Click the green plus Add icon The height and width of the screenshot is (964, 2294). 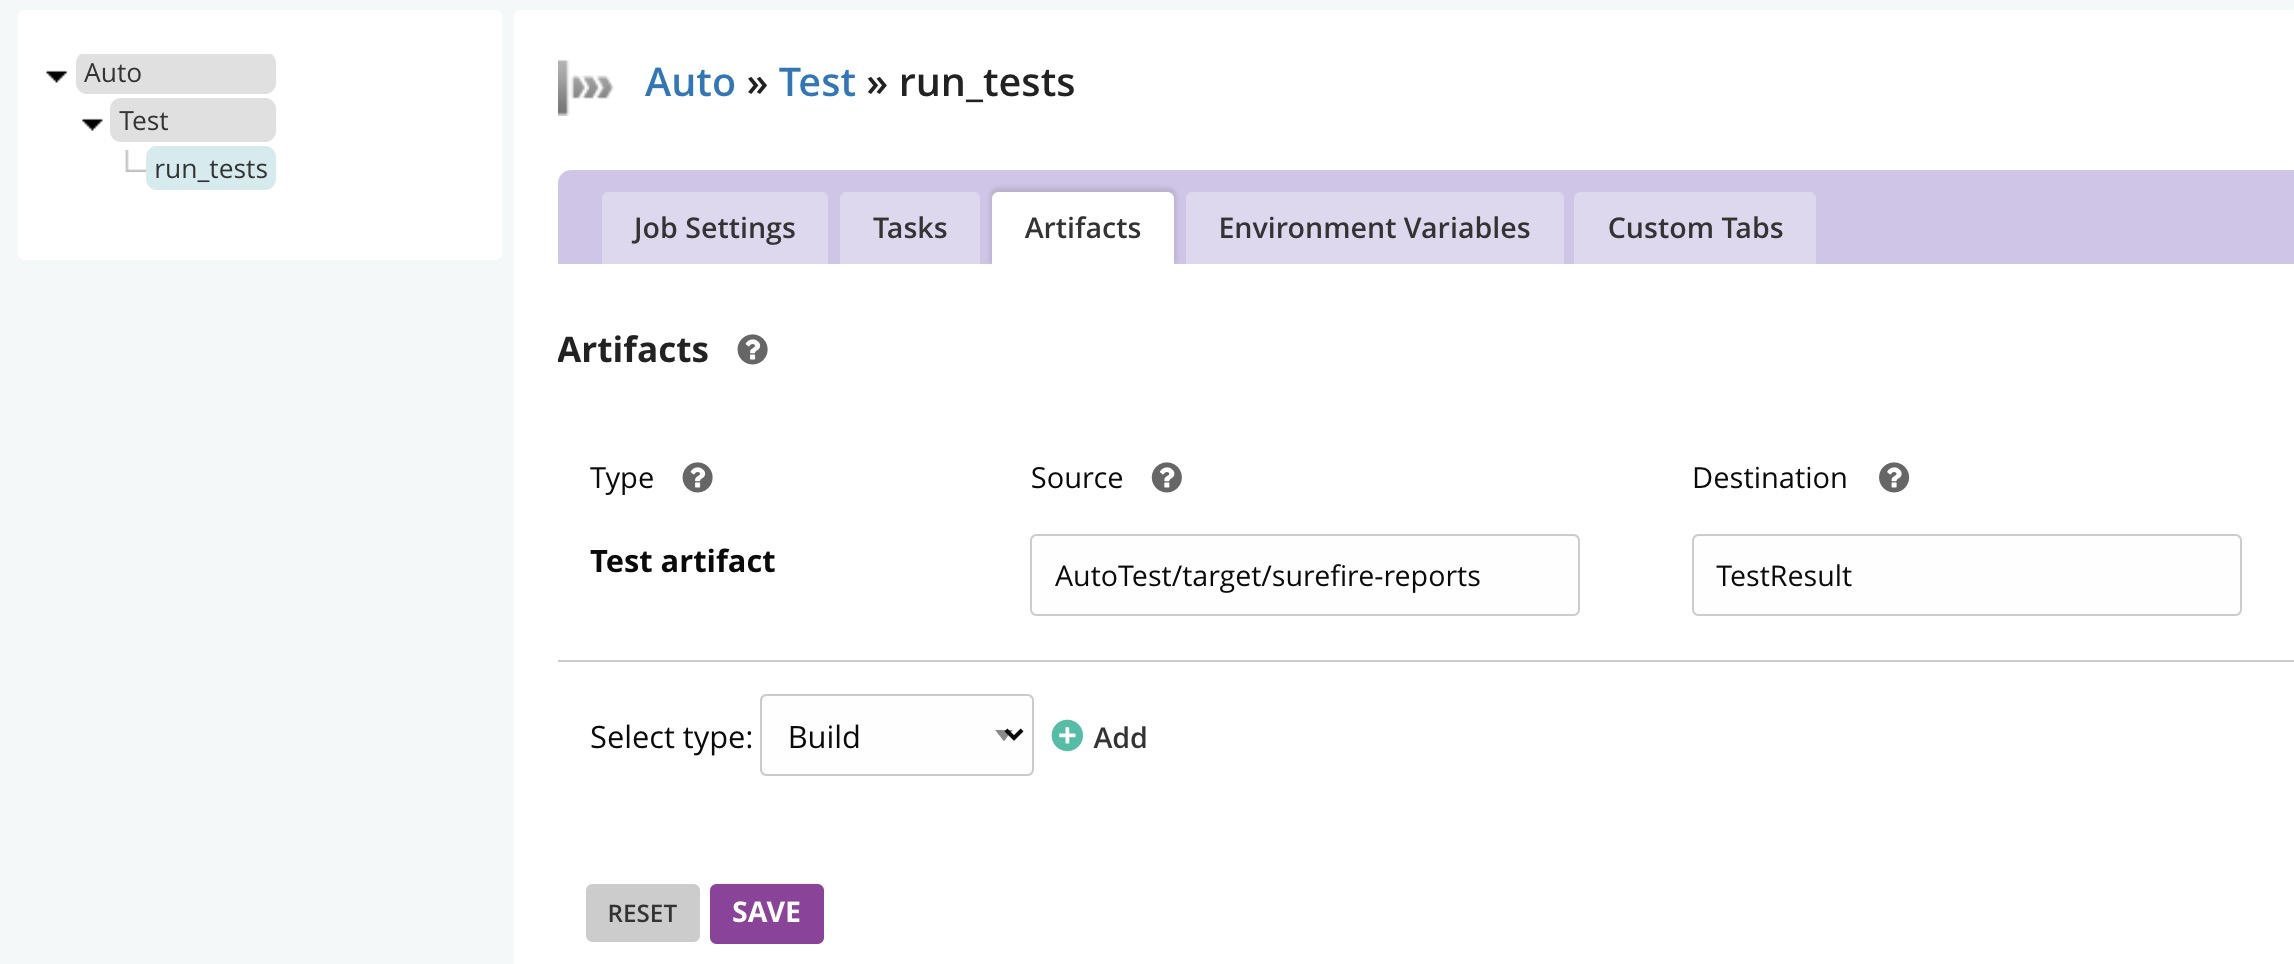coord(1067,736)
